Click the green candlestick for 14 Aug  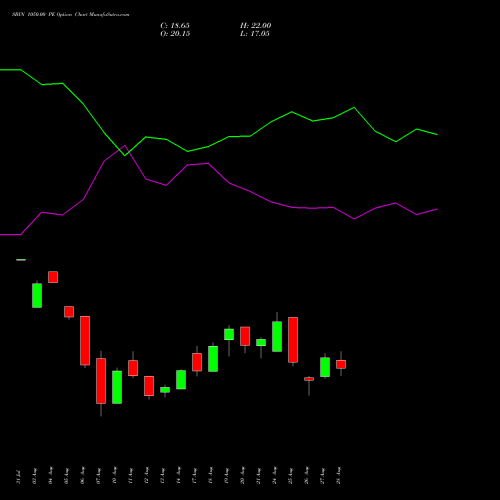(181, 380)
